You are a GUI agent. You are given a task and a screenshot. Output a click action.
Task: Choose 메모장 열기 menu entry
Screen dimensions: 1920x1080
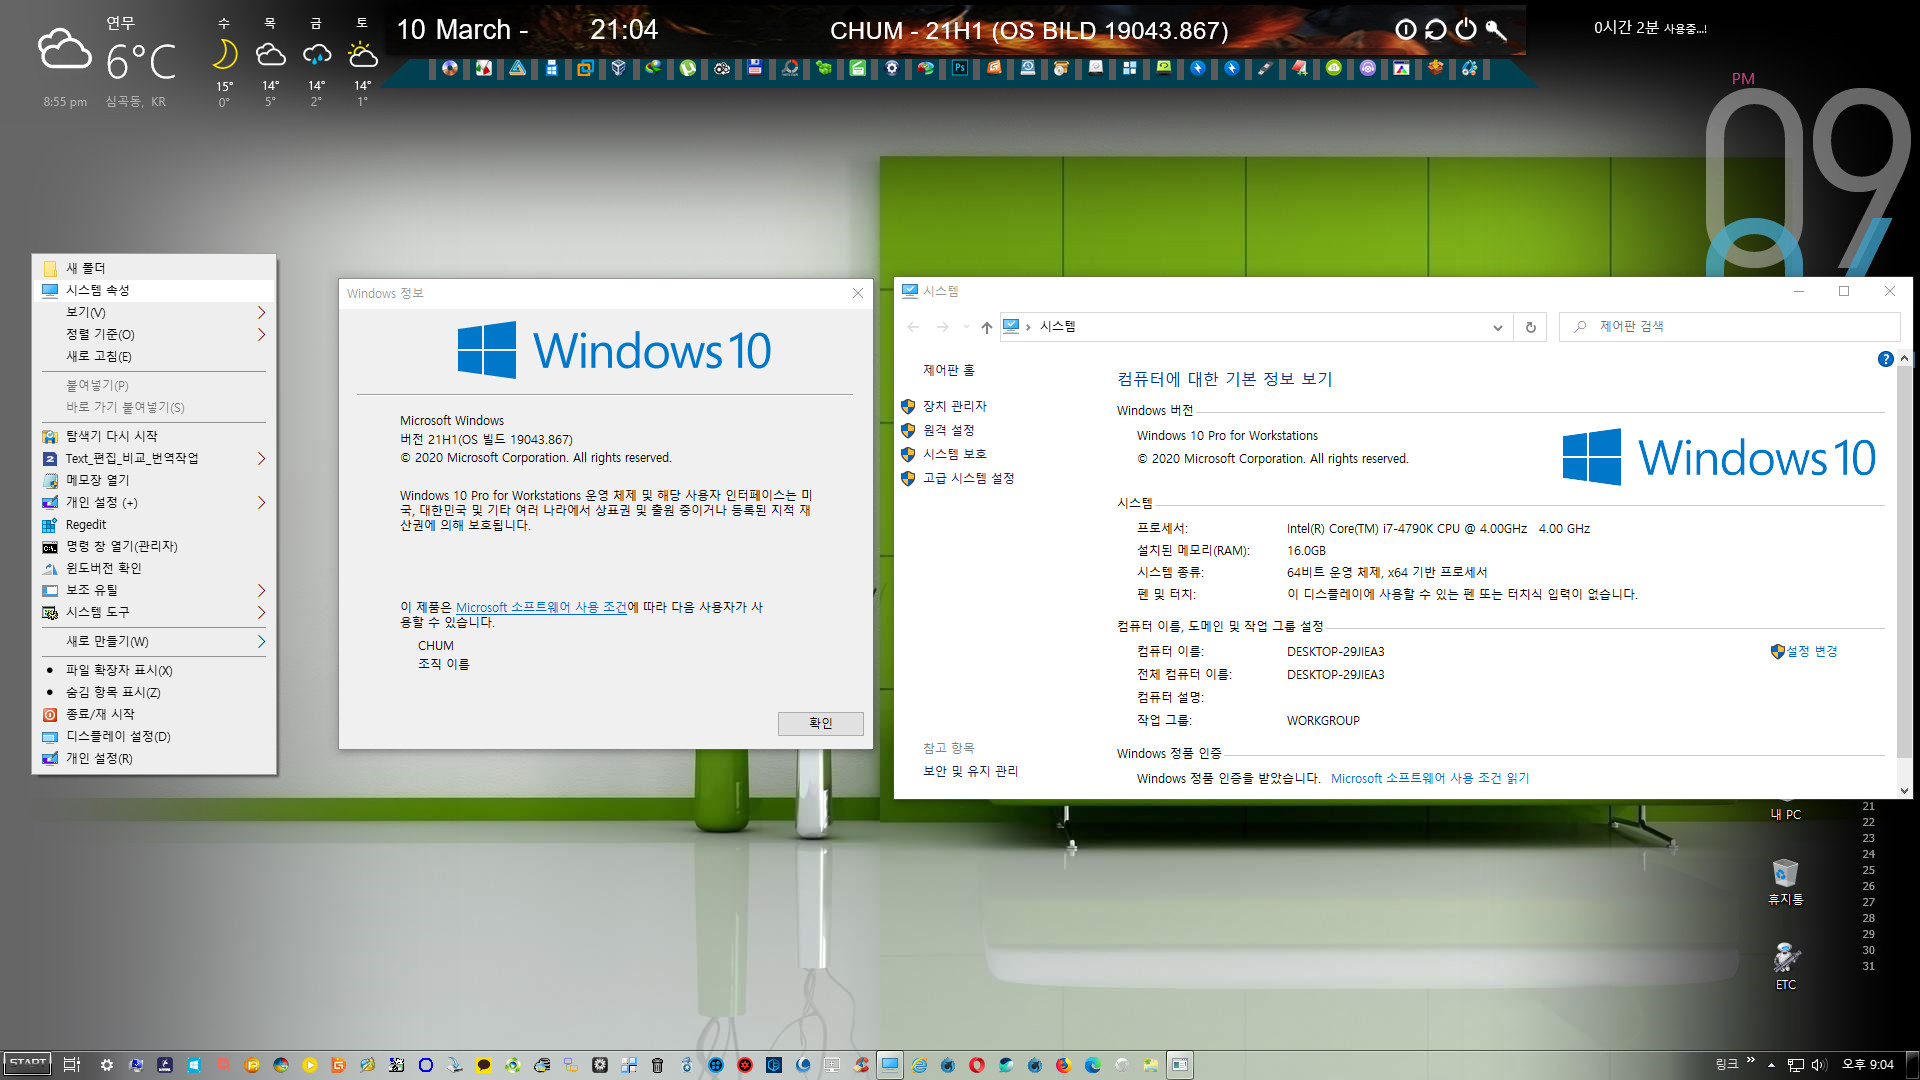point(154,480)
